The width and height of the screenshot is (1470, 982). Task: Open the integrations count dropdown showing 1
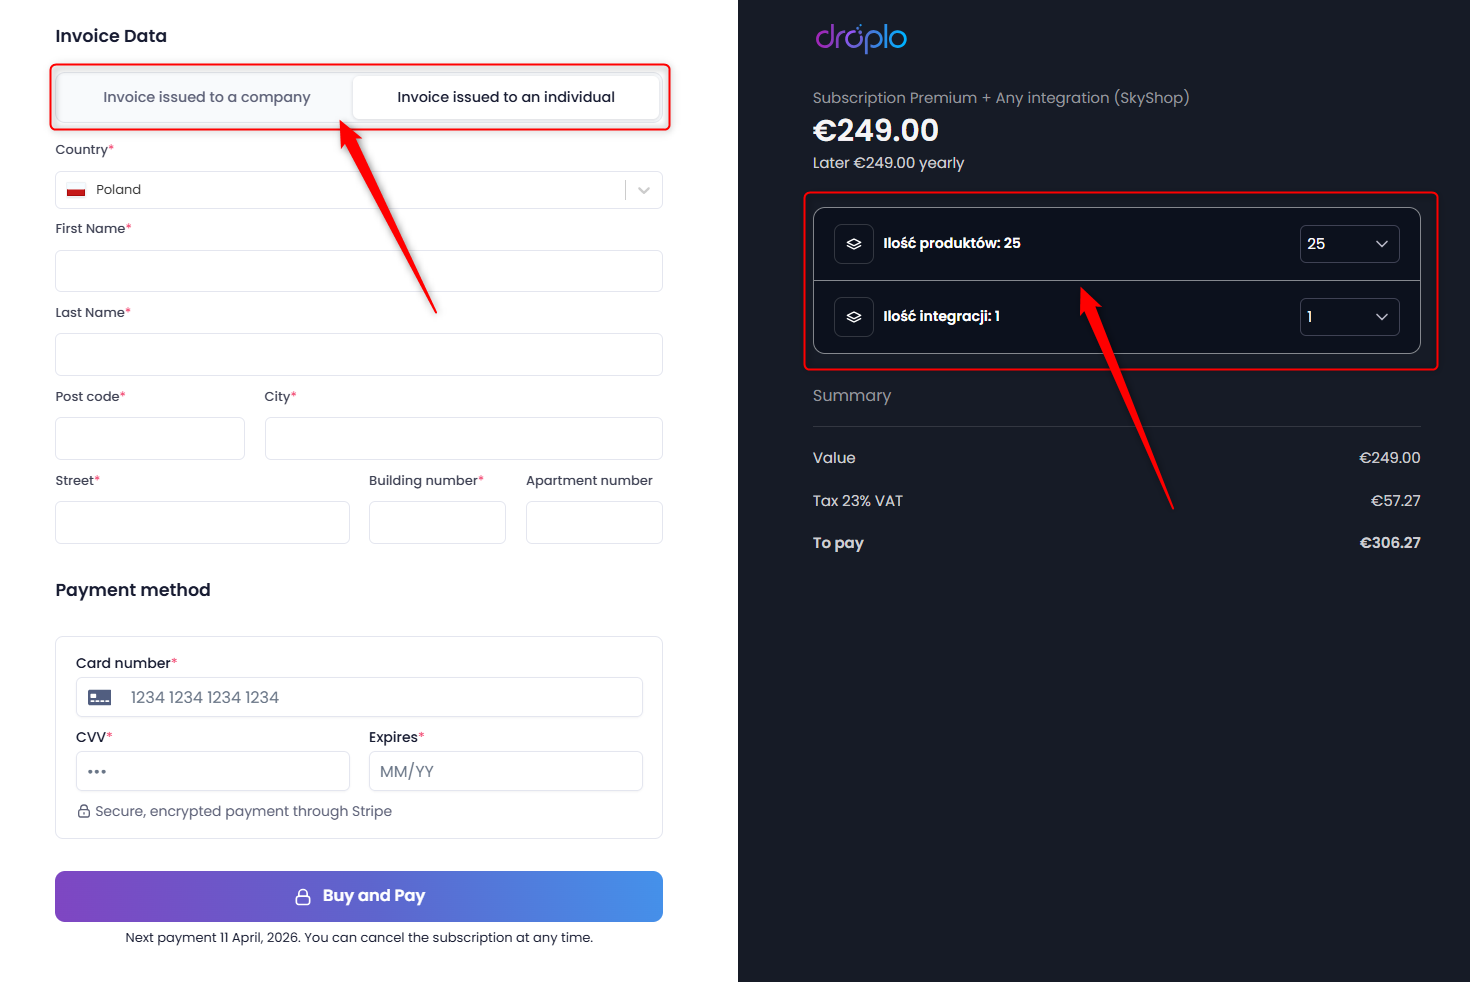[x=1349, y=317]
